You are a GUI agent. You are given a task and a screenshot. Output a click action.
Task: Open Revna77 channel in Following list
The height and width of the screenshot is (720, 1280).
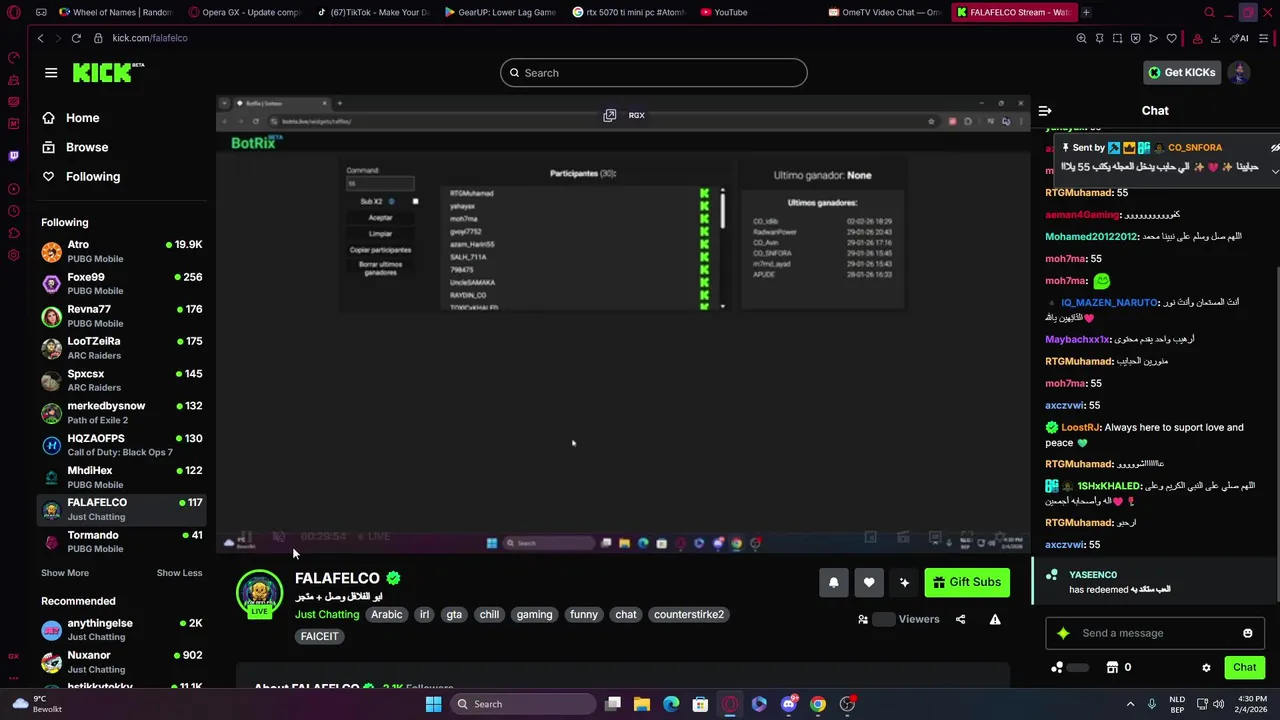point(121,316)
